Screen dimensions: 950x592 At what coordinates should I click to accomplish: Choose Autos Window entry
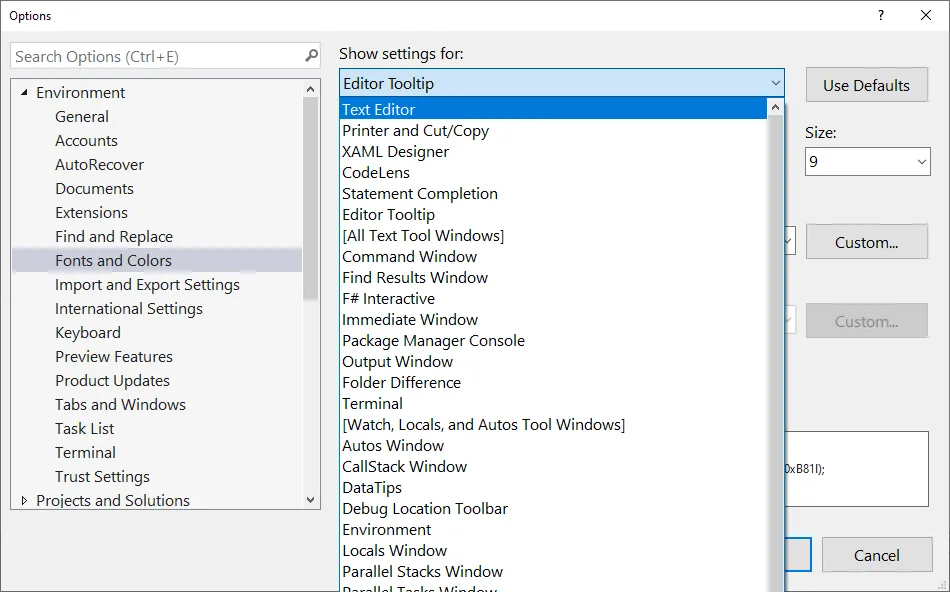[553, 446]
